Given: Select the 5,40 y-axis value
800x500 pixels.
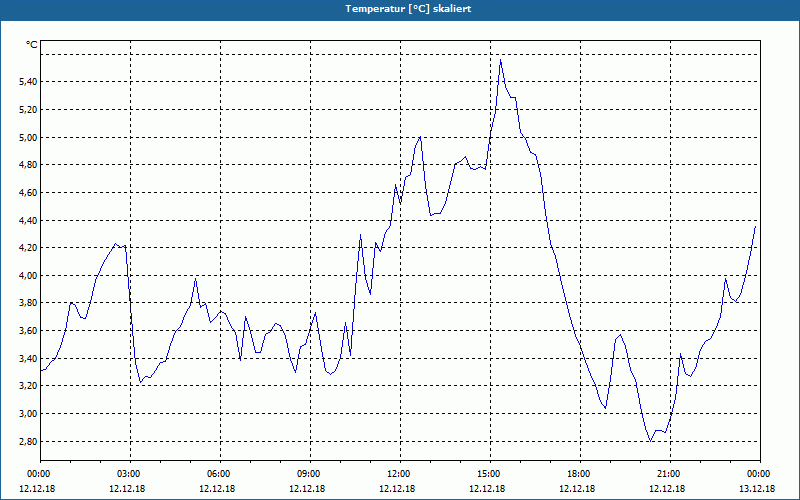Looking at the screenshot, I should 28,82.
